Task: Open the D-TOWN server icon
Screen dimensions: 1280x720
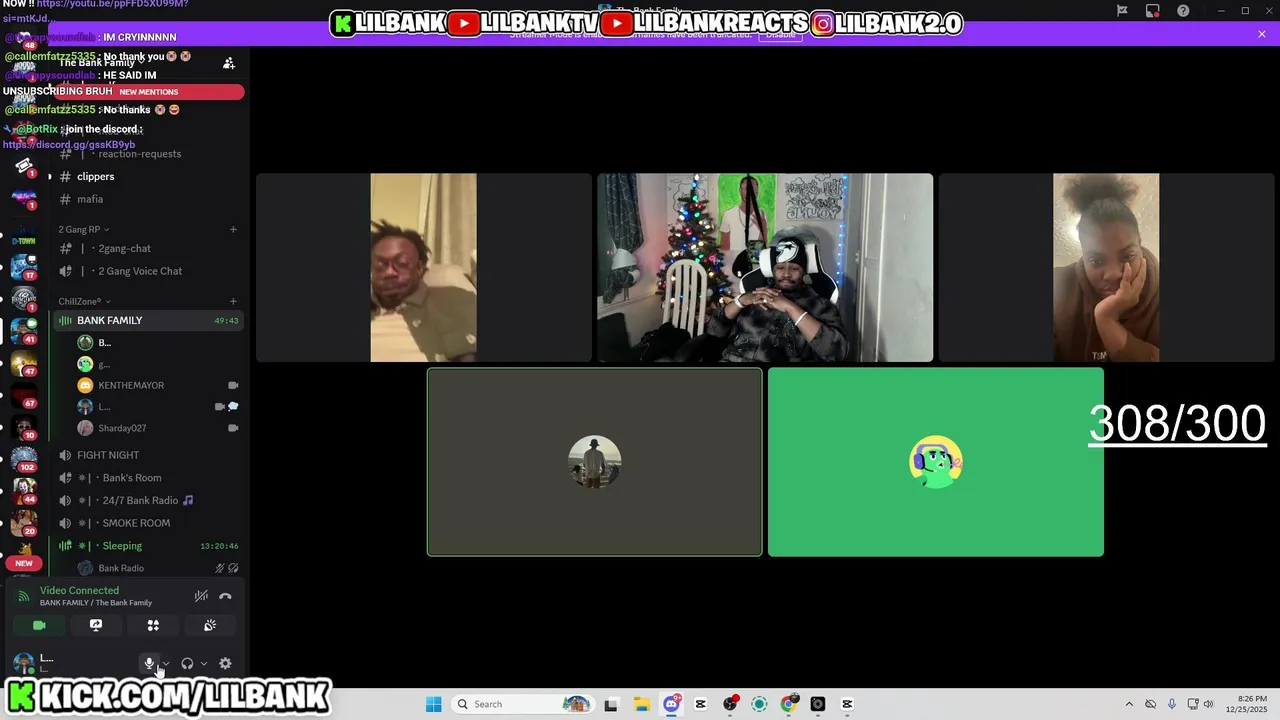Action: pos(24,238)
